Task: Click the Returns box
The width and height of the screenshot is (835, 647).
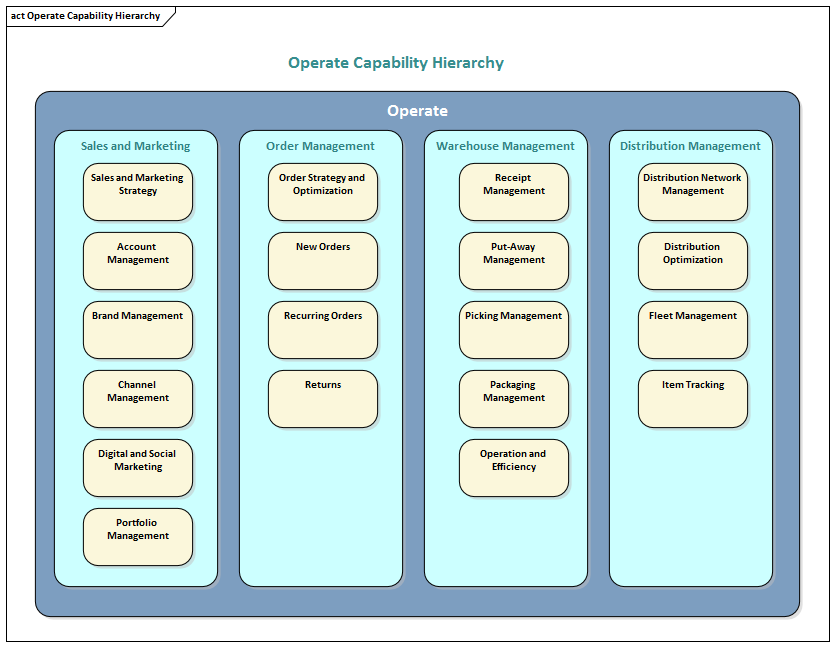Action: click(x=322, y=399)
